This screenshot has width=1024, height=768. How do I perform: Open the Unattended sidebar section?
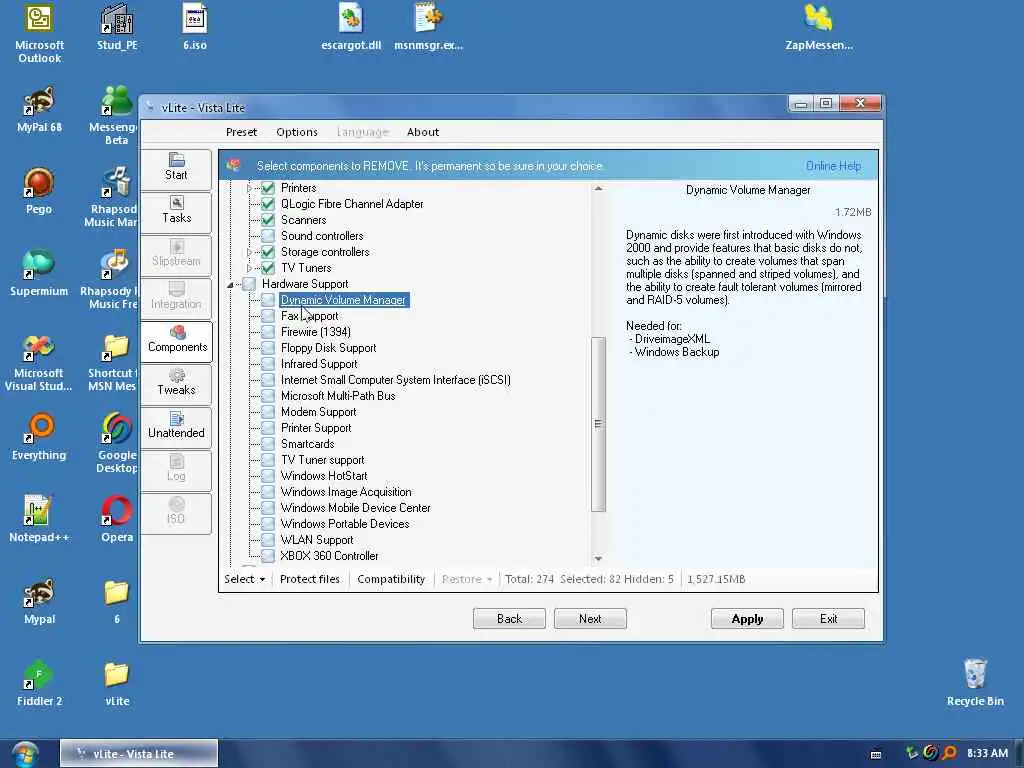176,426
